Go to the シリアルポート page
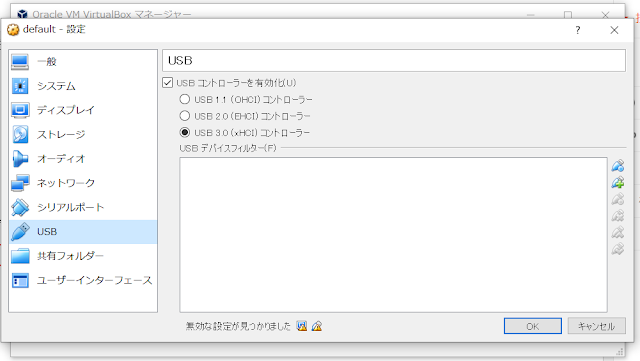Image resolution: width=640 pixels, height=361 pixels. 83,207
